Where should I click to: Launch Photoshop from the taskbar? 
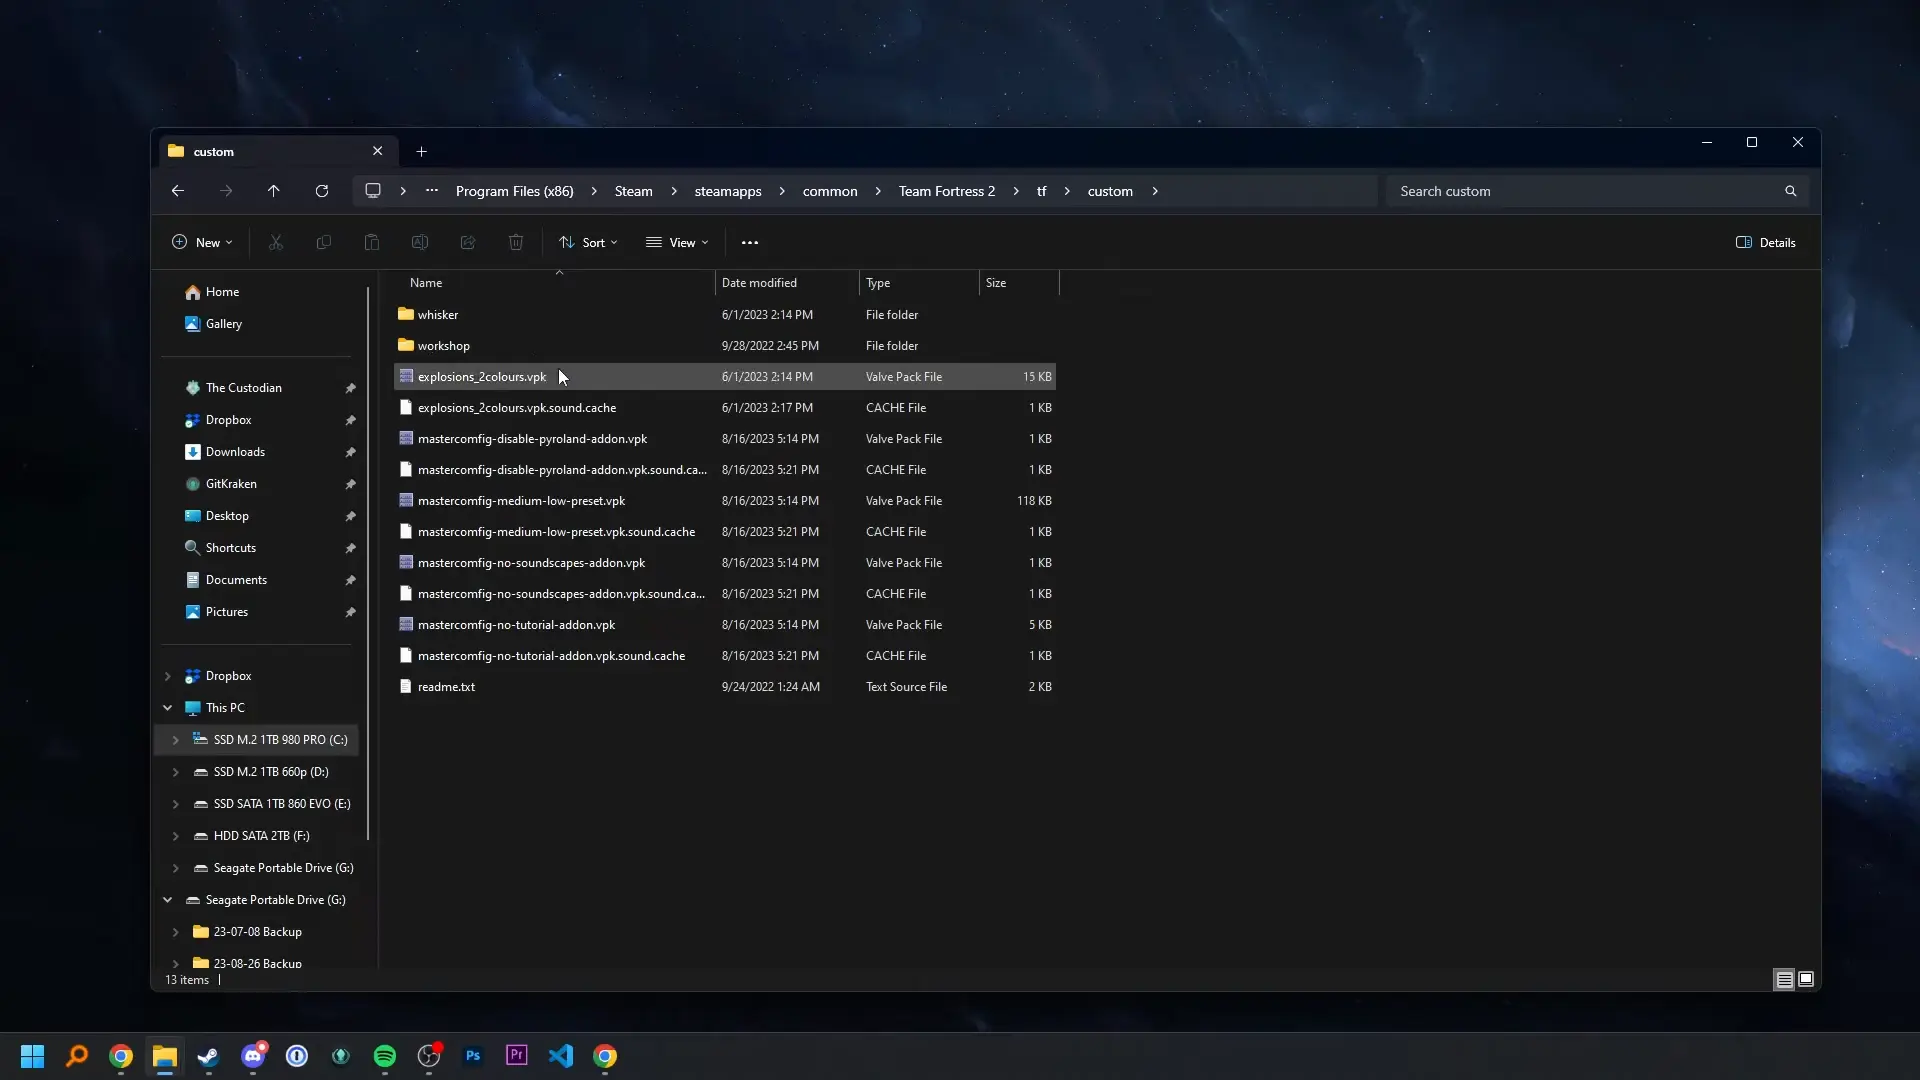tap(473, 1056)
